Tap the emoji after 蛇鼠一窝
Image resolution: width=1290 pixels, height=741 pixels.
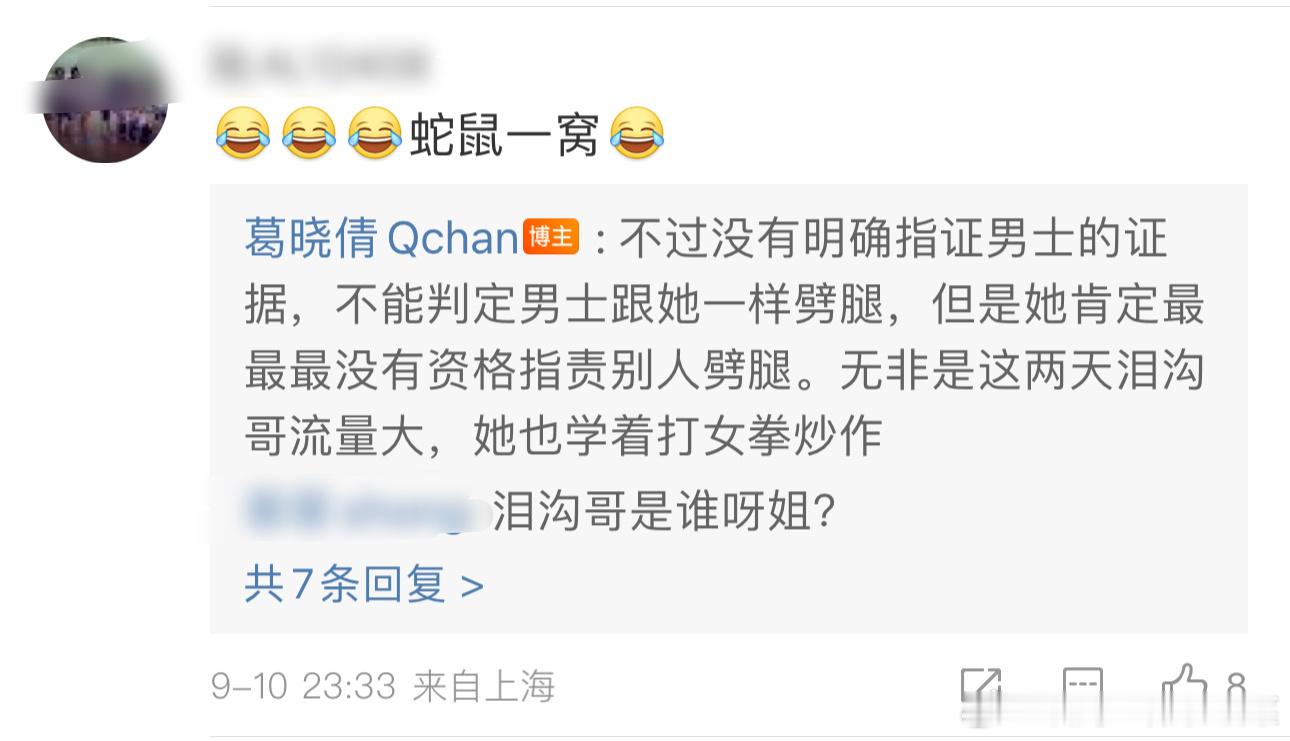click(x=637, y=134)
